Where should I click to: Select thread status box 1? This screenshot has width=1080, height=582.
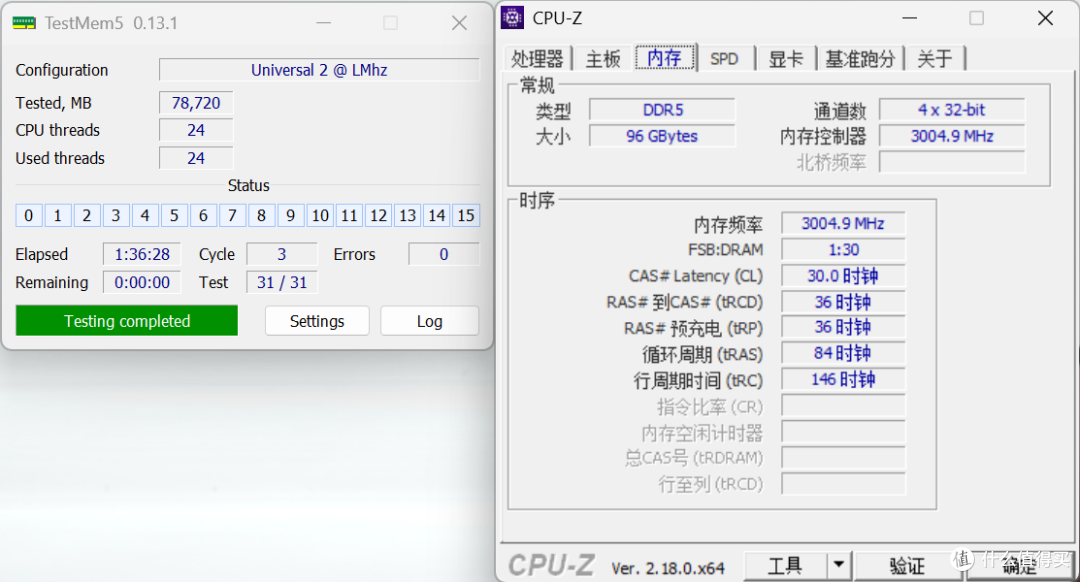[x=57, y=216]
